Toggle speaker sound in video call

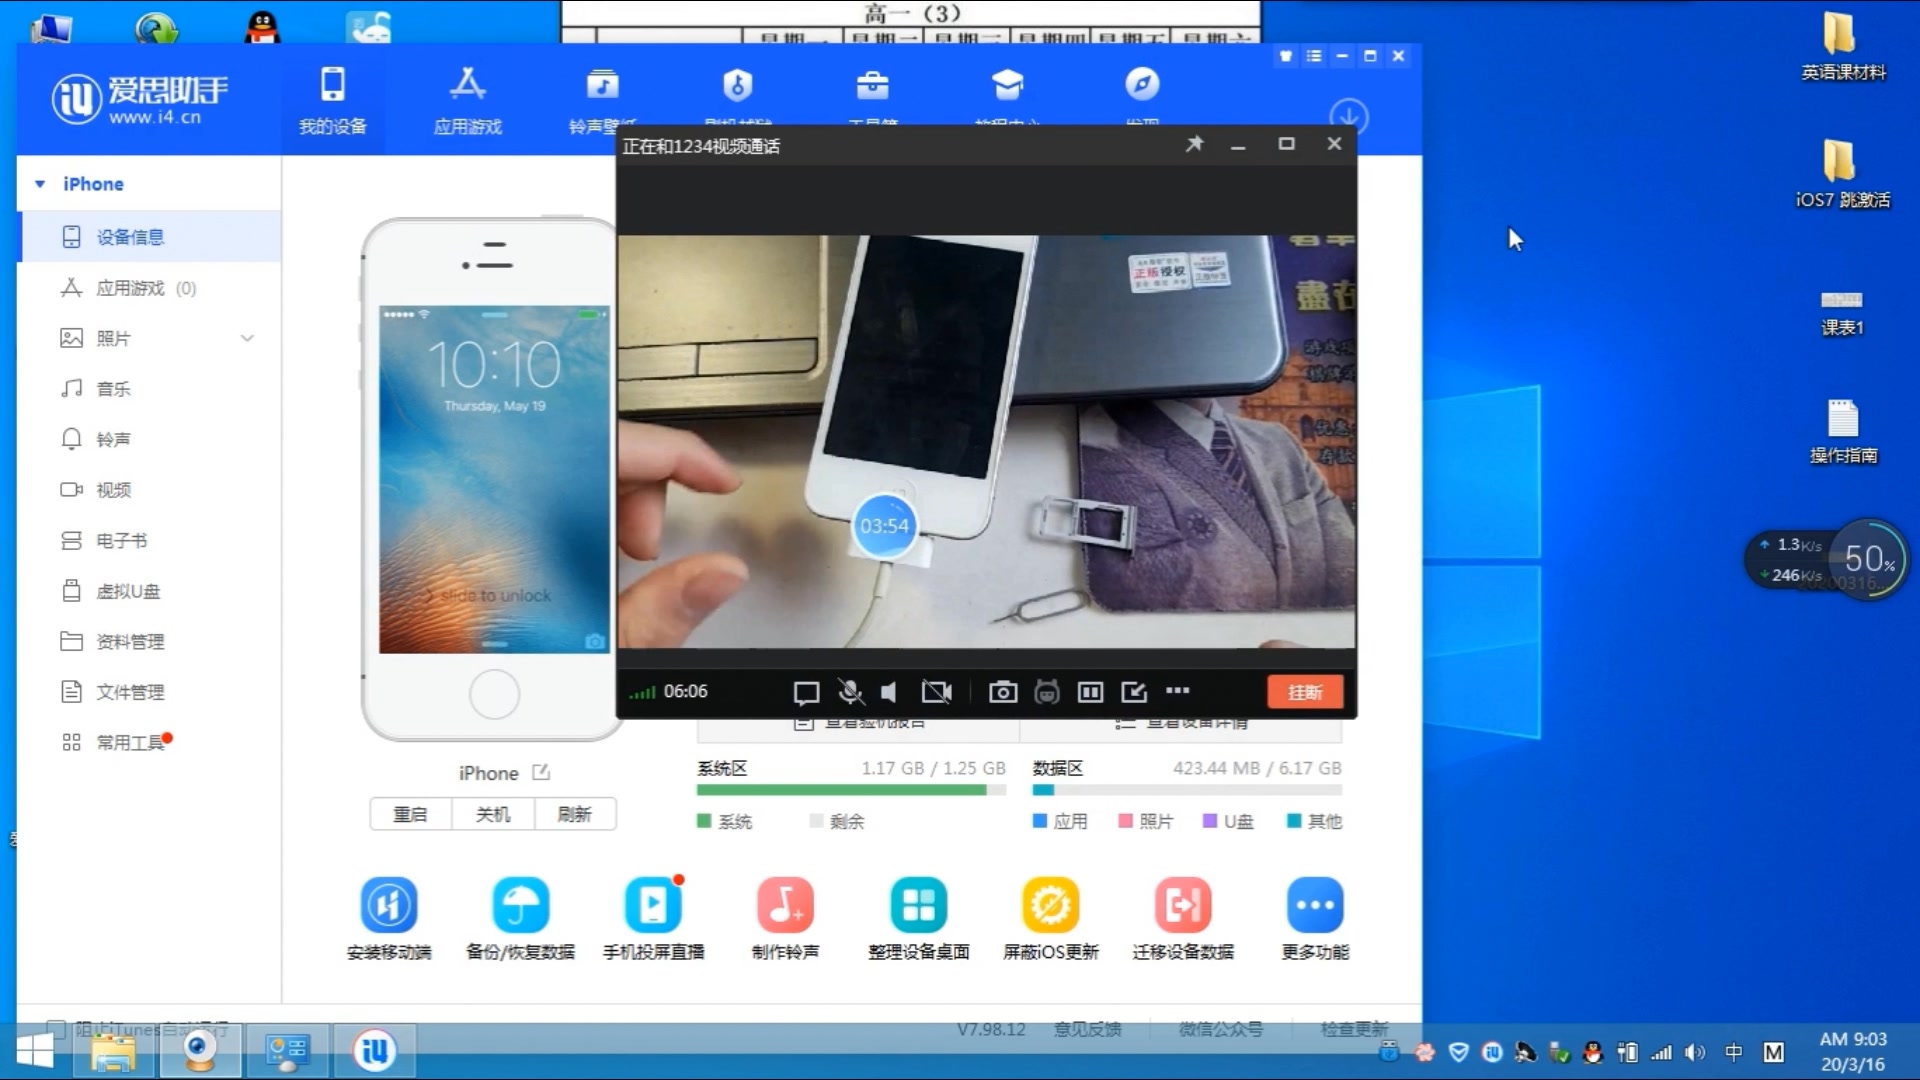click(x=889, y=692)
